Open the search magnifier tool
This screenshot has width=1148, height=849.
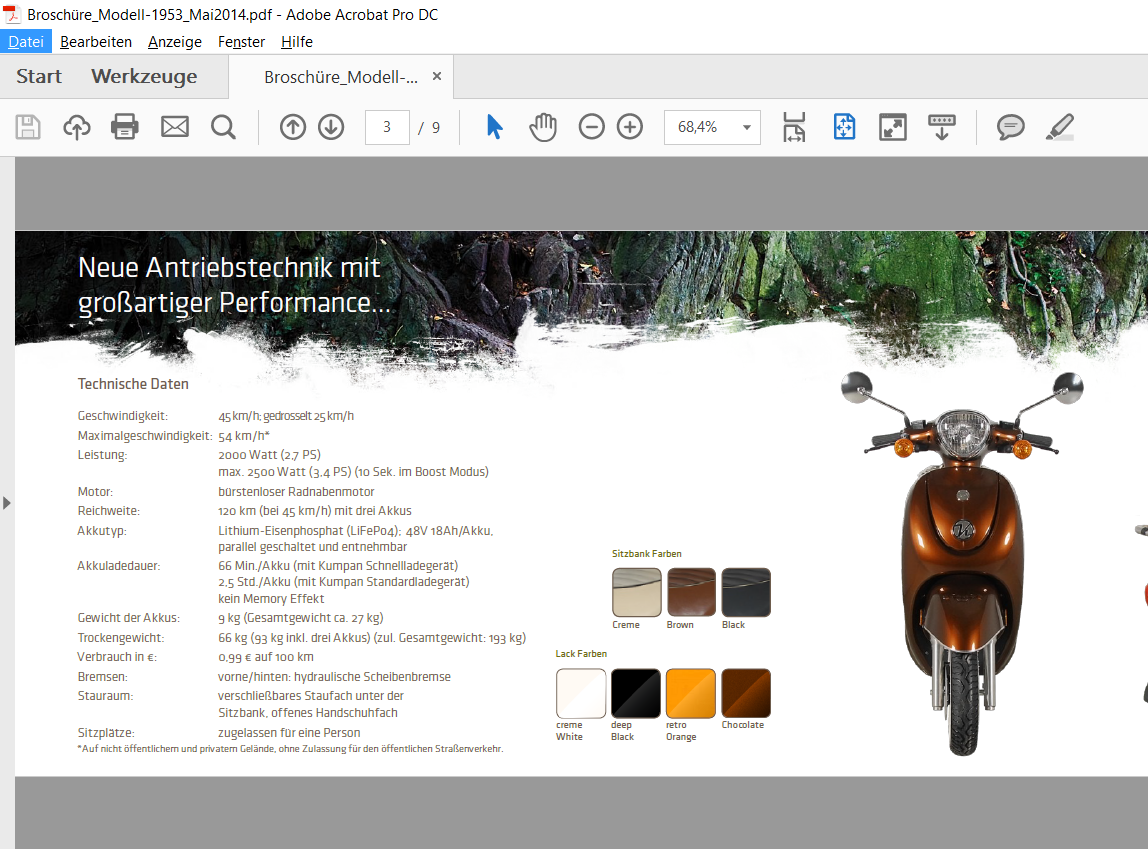[223, 127]
